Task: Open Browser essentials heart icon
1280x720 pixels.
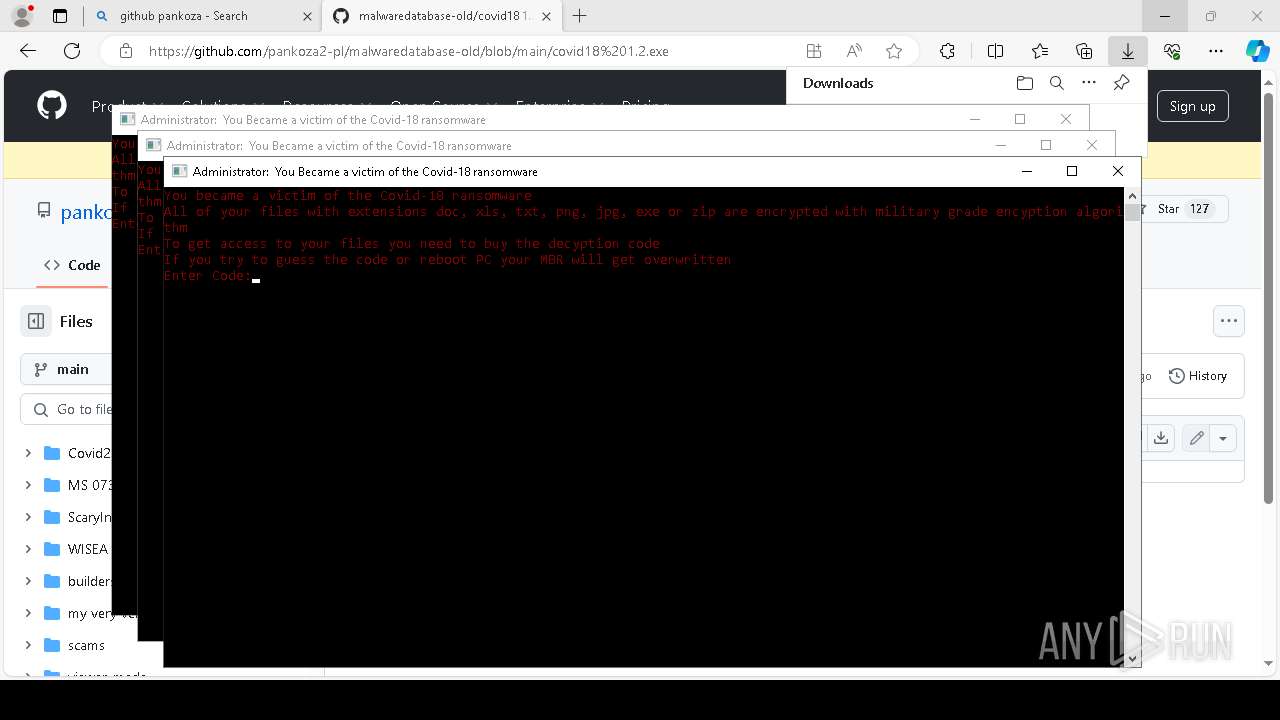Action: coord(1172,51)
